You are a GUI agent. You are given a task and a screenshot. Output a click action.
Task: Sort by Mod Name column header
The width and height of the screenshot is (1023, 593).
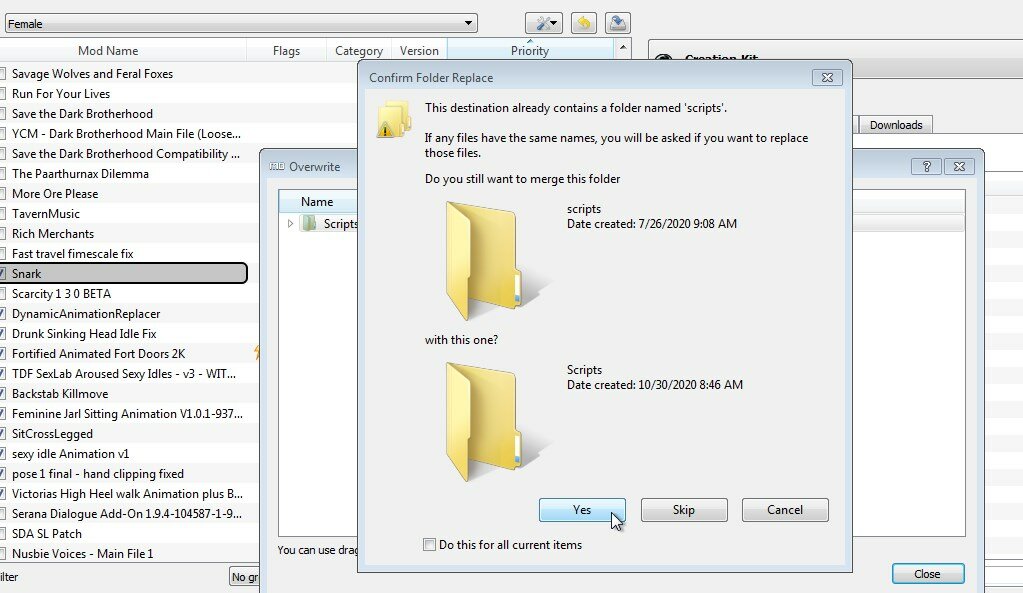pos(108,51)
